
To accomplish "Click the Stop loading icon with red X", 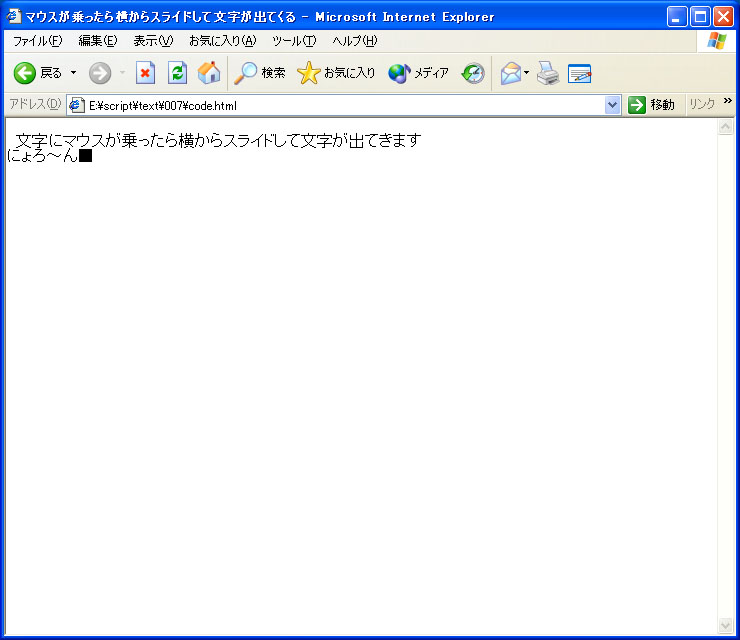I will click(145, 73).
